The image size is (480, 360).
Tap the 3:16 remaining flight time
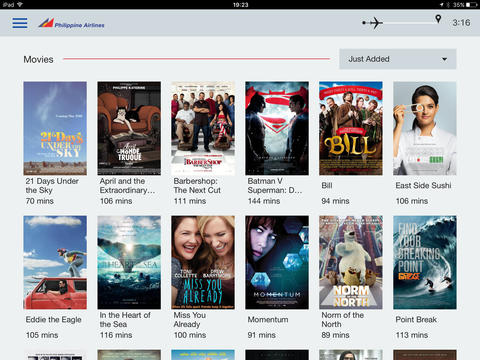pos(461,23)
